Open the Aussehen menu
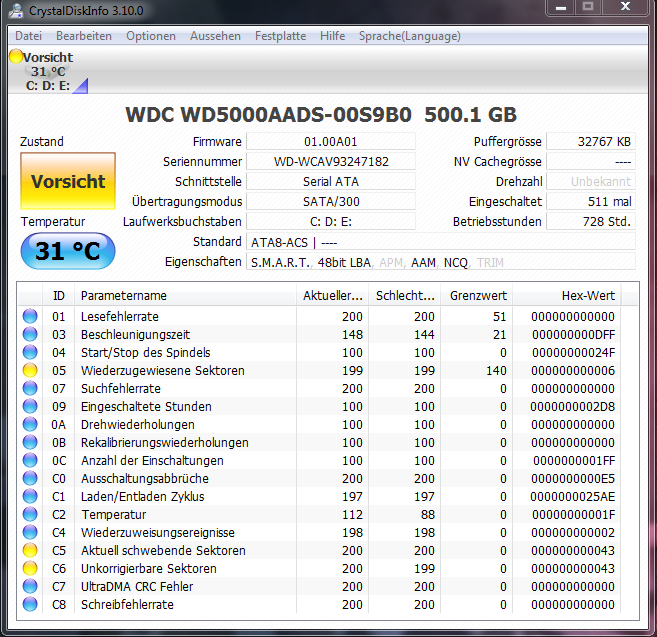The image size is (657, 637). pyautogui.click(x=215, y=36)
